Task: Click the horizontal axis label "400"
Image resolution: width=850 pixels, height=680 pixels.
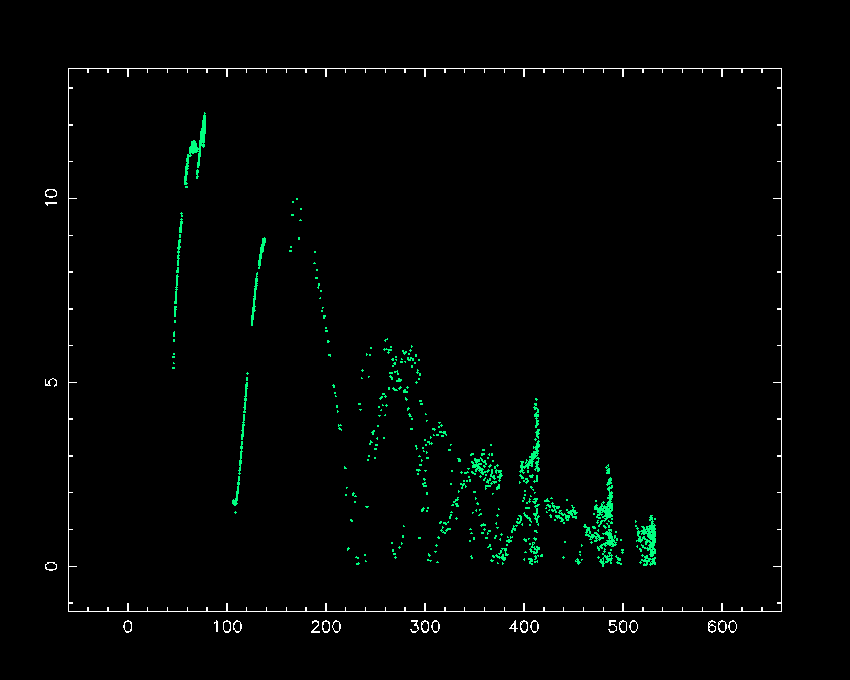Action: point(524,627)
